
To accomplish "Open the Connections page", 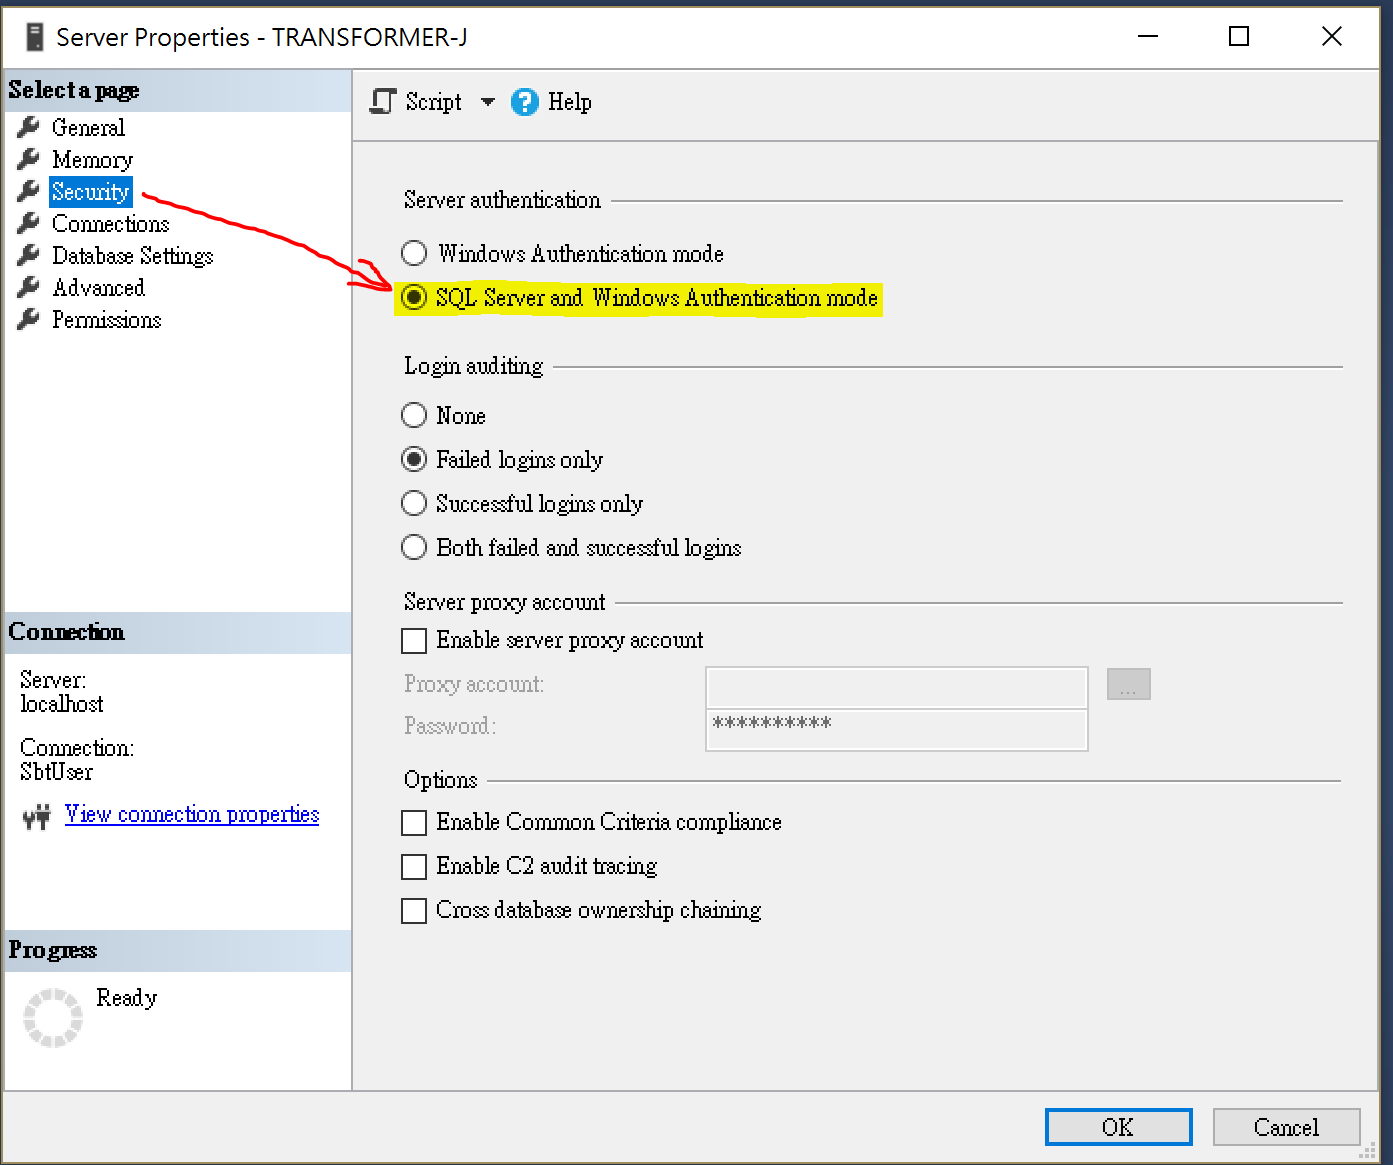I will click(x=110, y=223).
